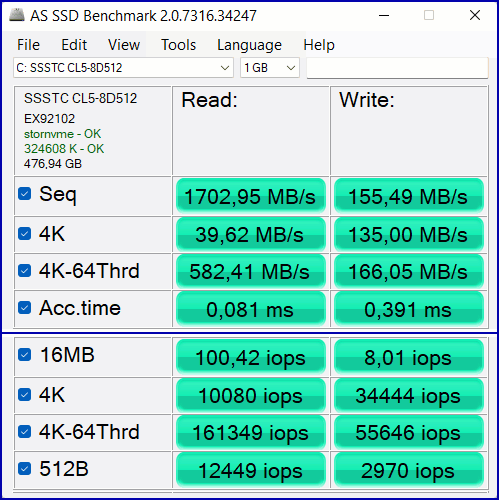Close the AS SSD Benchmark window
The width and height of the screenshot is (499, 500).
(475, 15)
